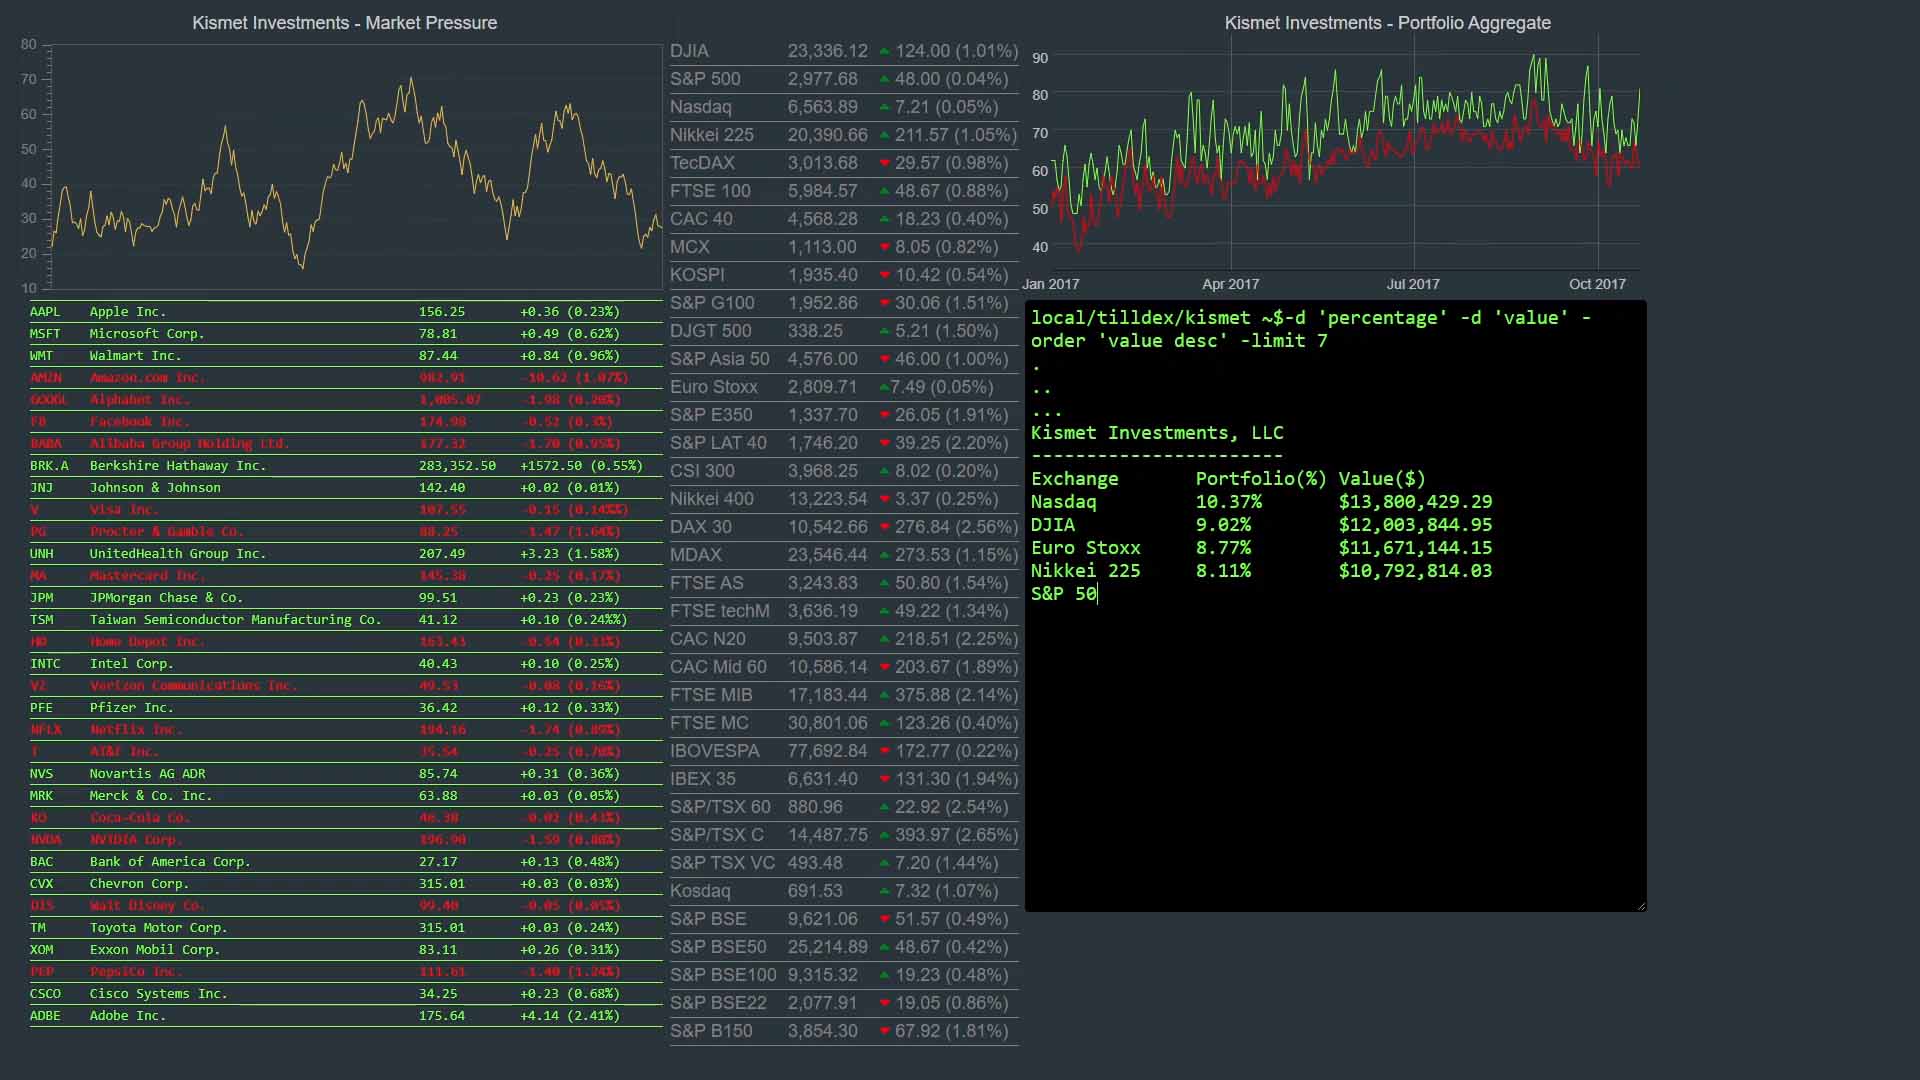The width and height of the screenshot is (1920, 1080).
Task: Select Novartis AG ADR row name
Action: pos(147,774)
